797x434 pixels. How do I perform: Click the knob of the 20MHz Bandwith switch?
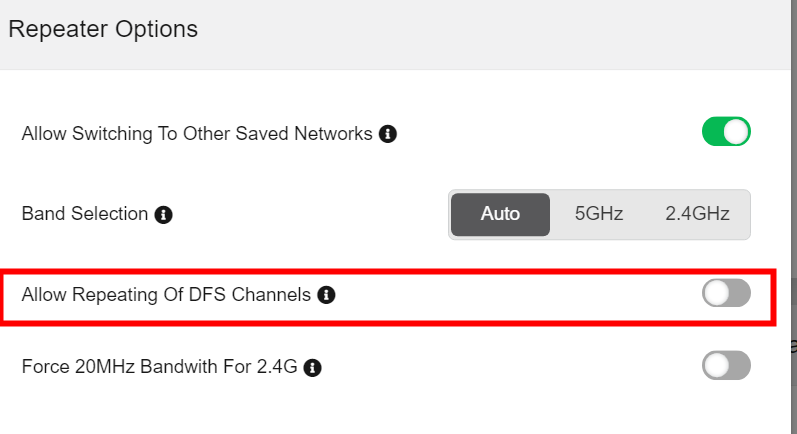click(716, 366)
